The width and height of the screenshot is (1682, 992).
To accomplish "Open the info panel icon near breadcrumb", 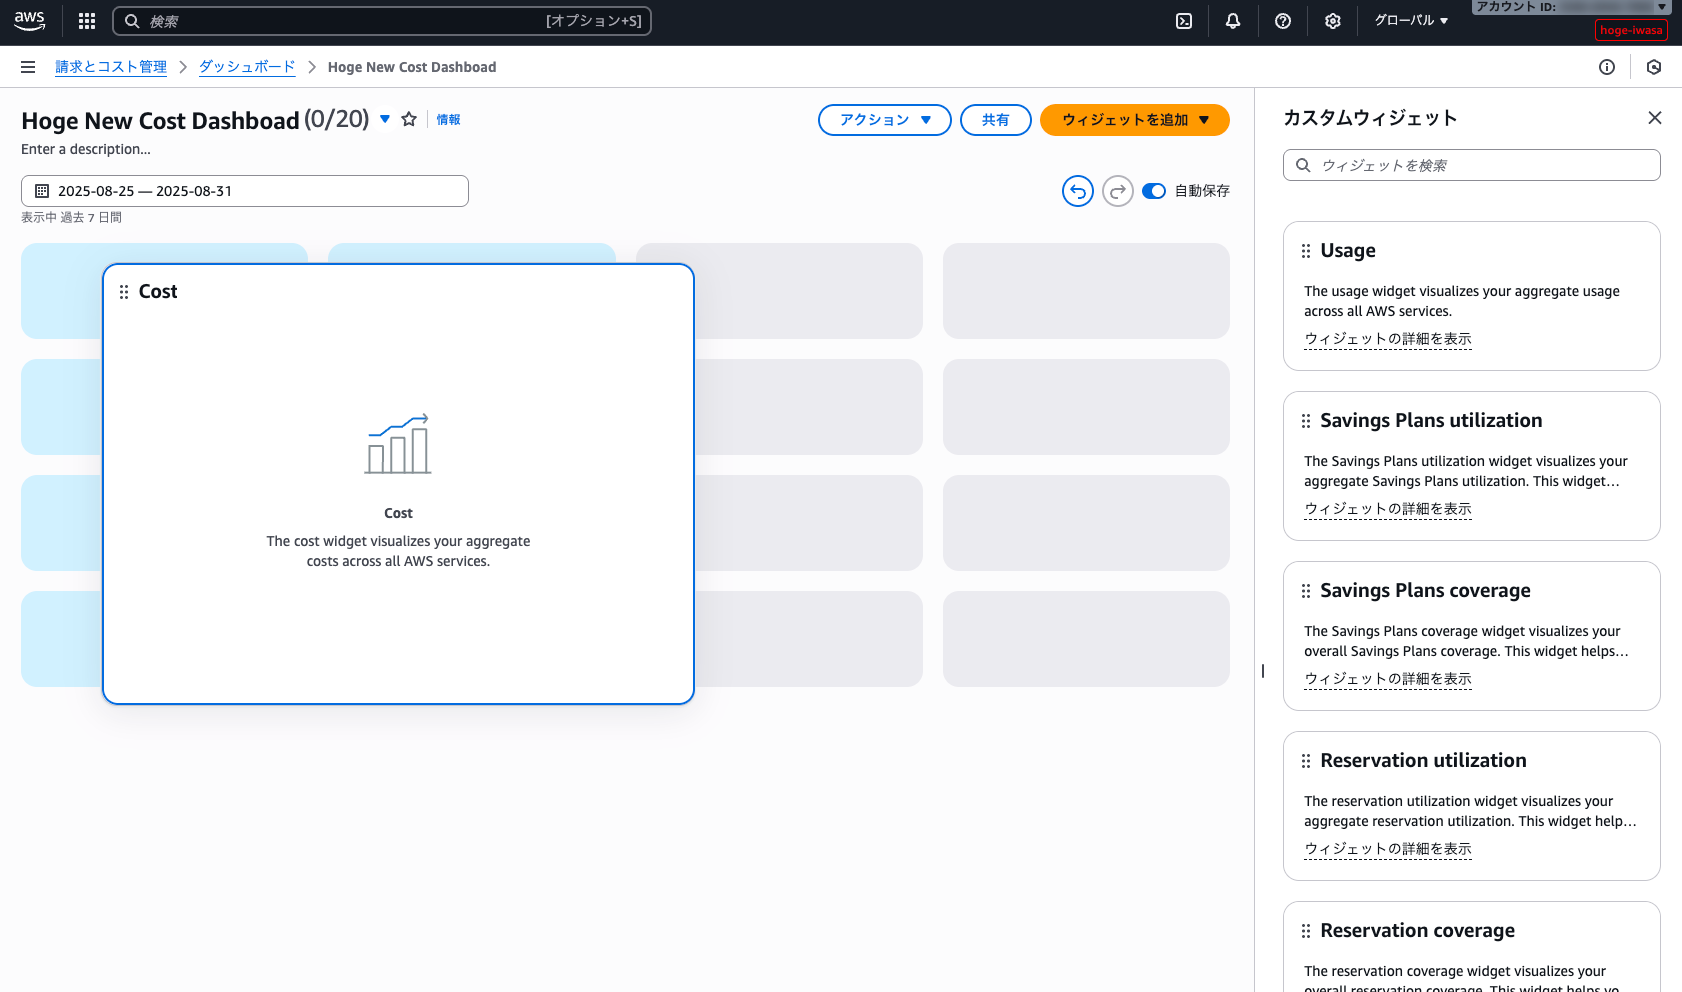I will click(x=1607, y=67).
